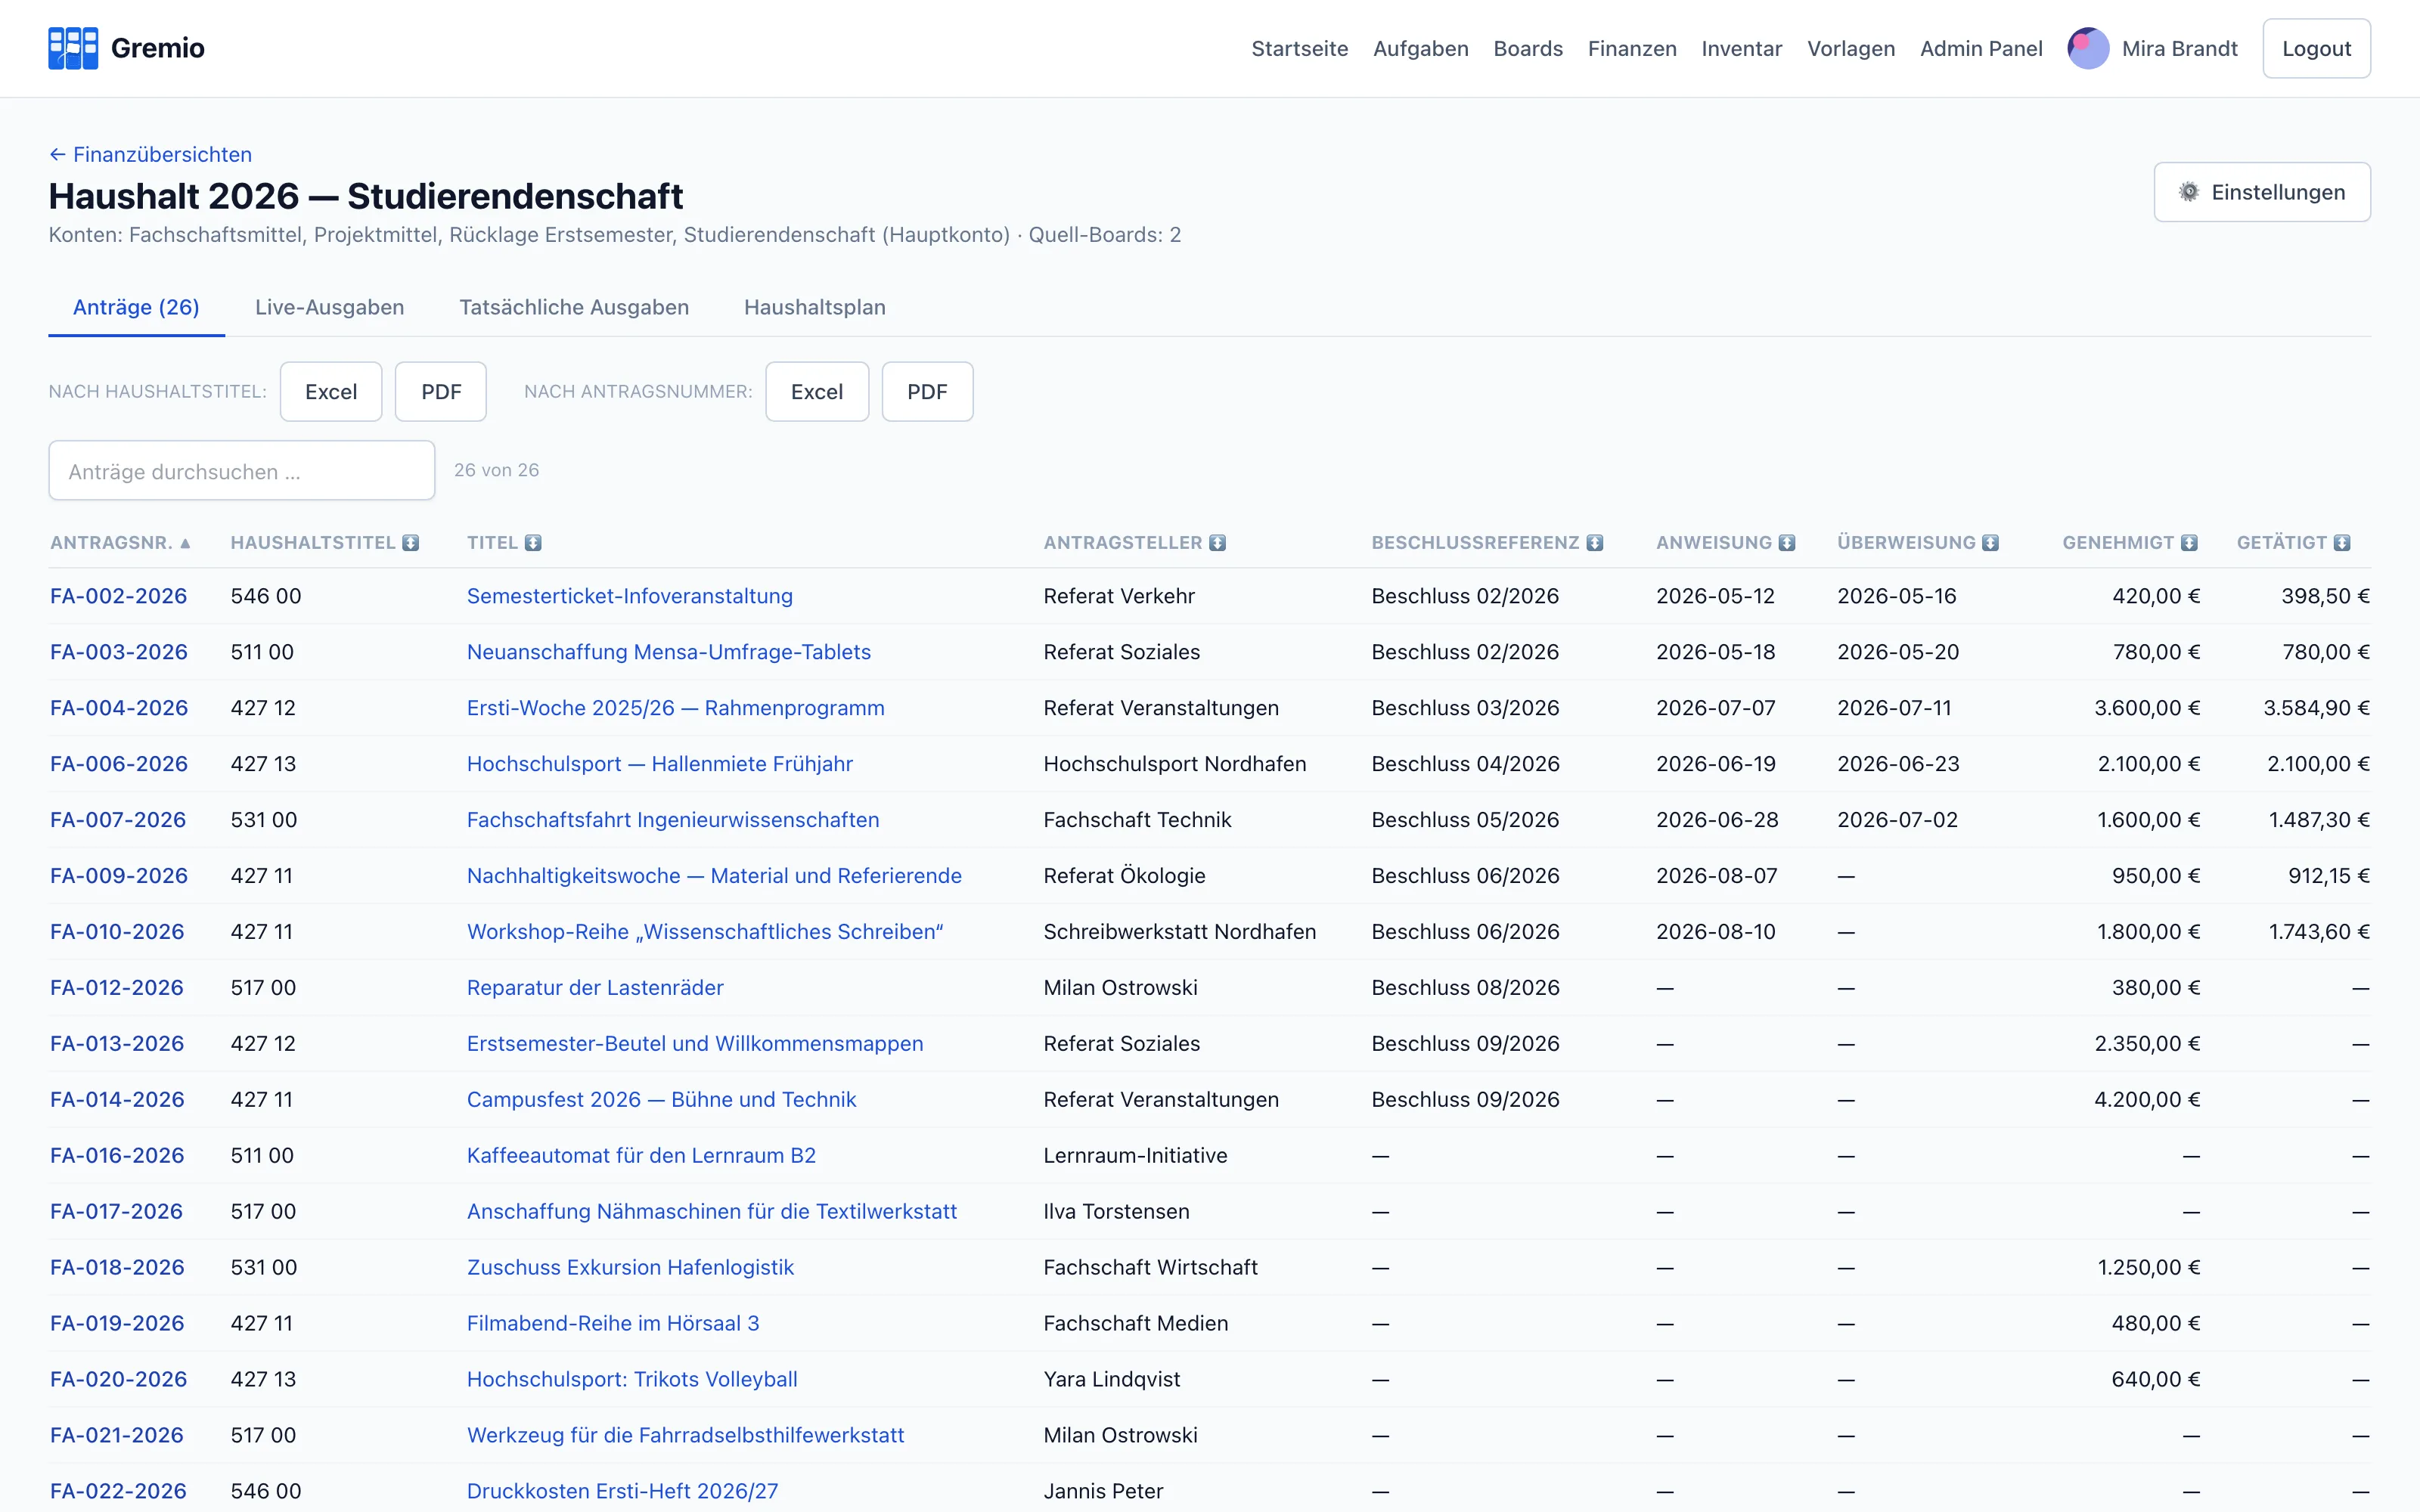Open Mira Brandt's avatar picture
The width and height of the screenshot is (2420, 1512).
pyautogui.click(x=2088, y=48)
